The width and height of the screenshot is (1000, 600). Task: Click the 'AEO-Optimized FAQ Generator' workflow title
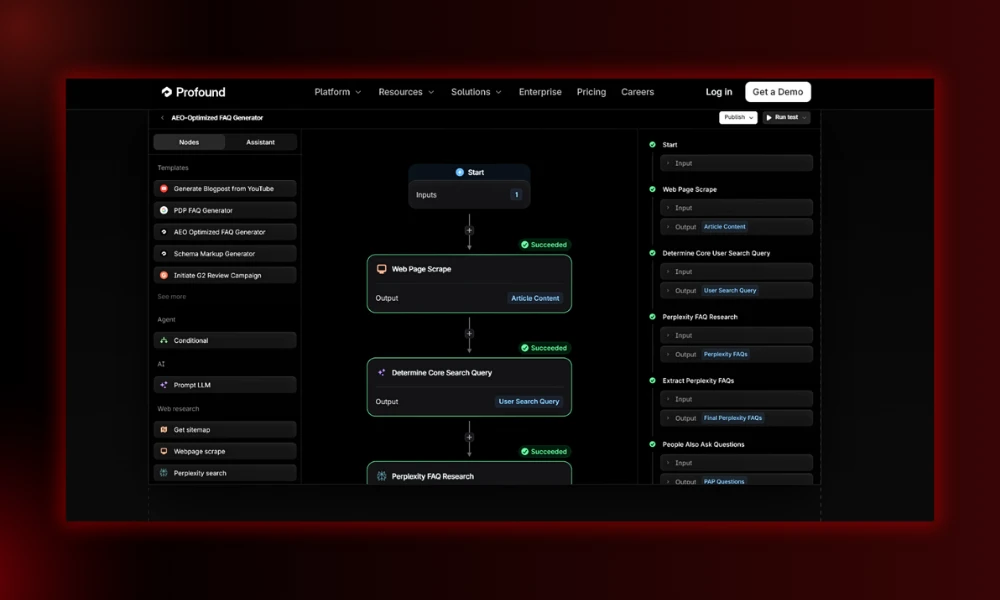tap(217, 118)
